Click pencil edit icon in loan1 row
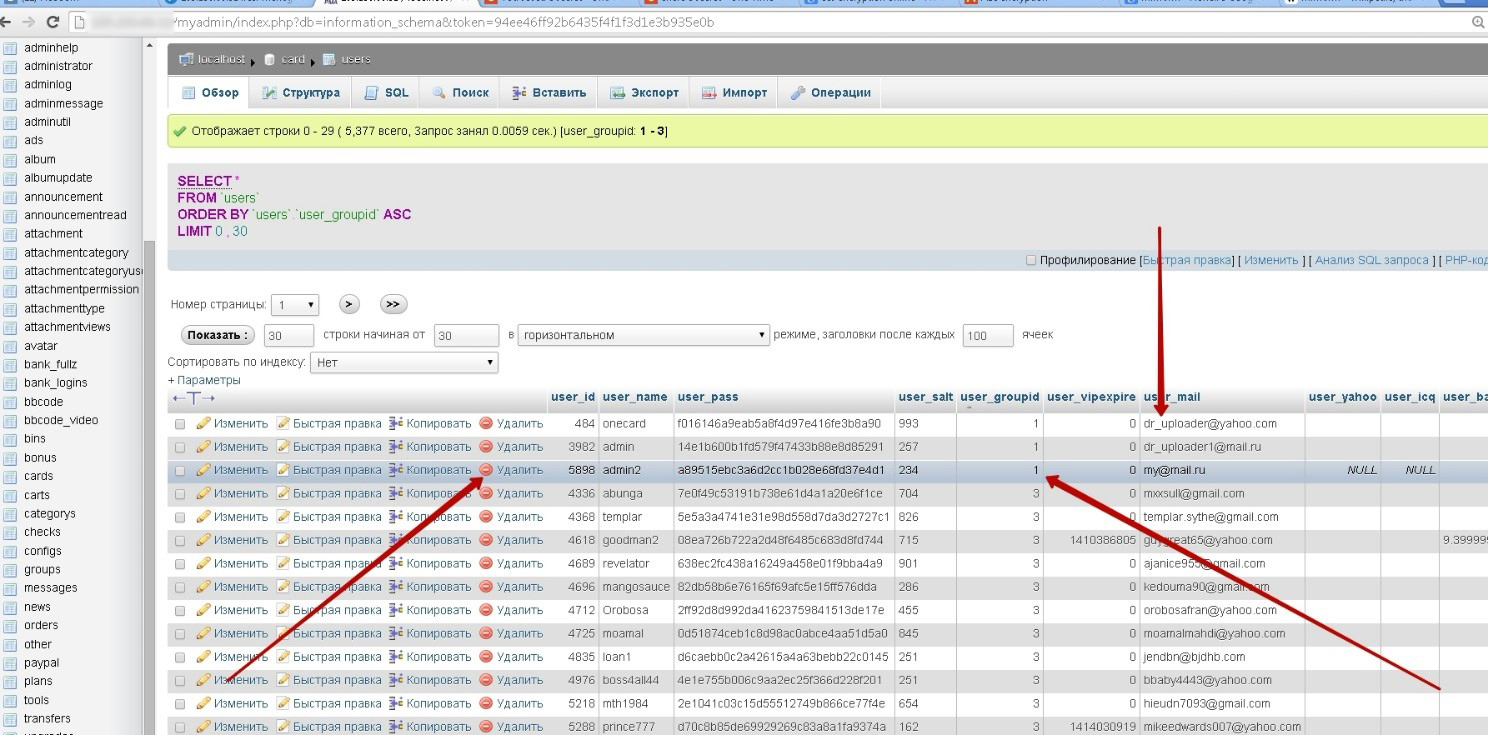The image size is (1488, 735). 204,657
